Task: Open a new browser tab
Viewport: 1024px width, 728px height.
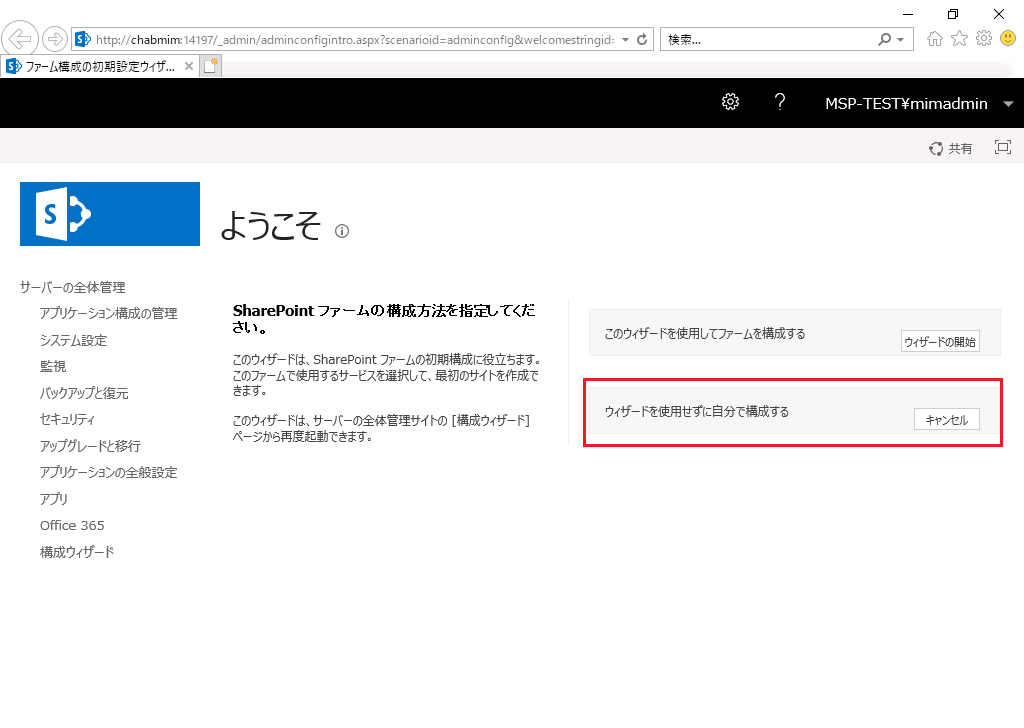Action: 210,66
